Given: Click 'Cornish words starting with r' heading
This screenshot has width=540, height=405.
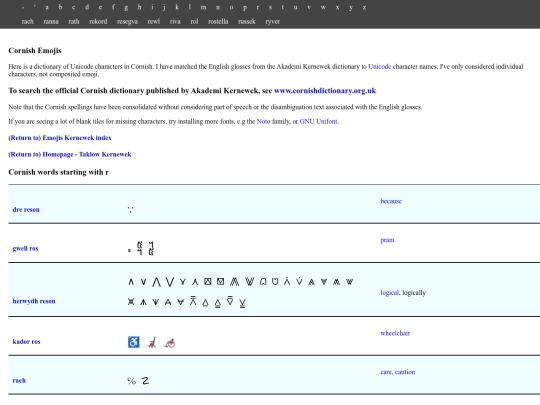Looking at the screenshot, I should coord(59,172).
